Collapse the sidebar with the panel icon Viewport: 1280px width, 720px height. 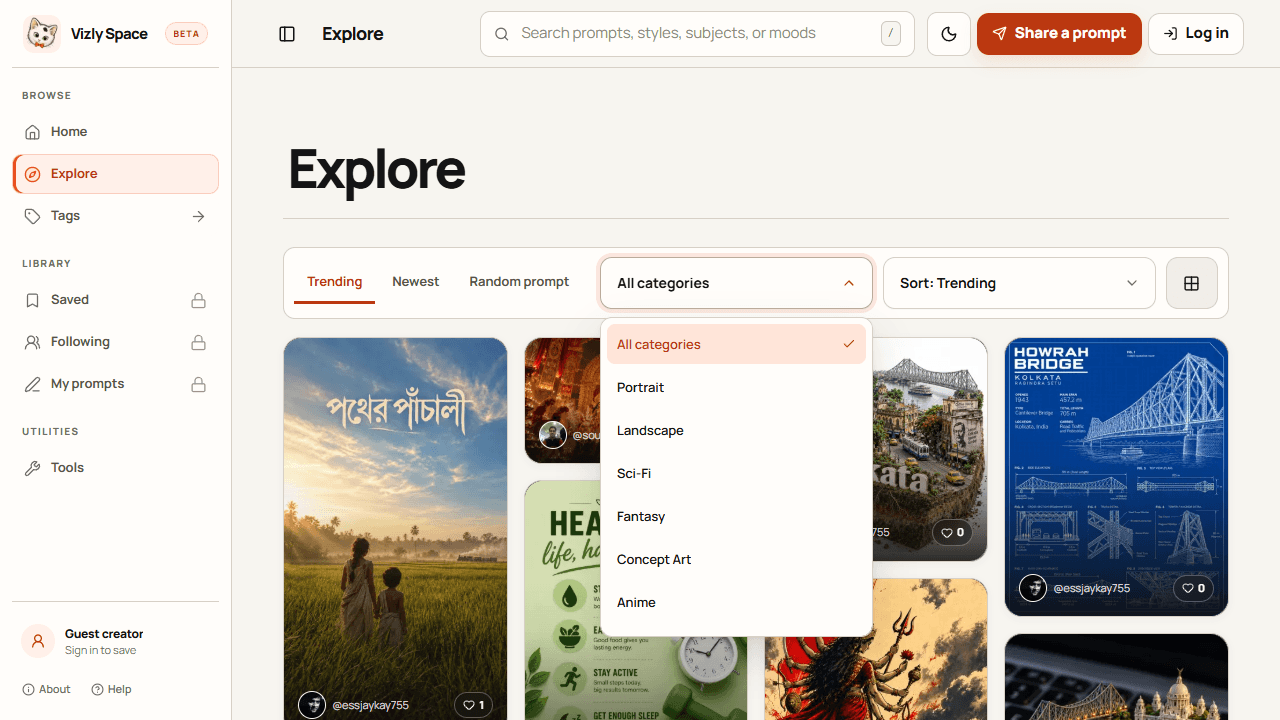[x=287, y=34]
